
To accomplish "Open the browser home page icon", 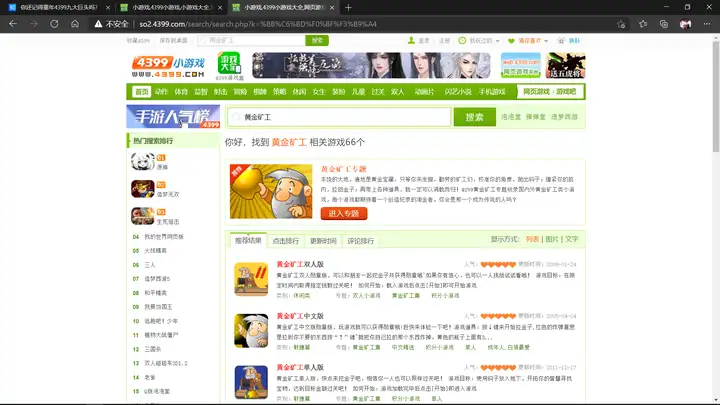I will pos(75,24).
